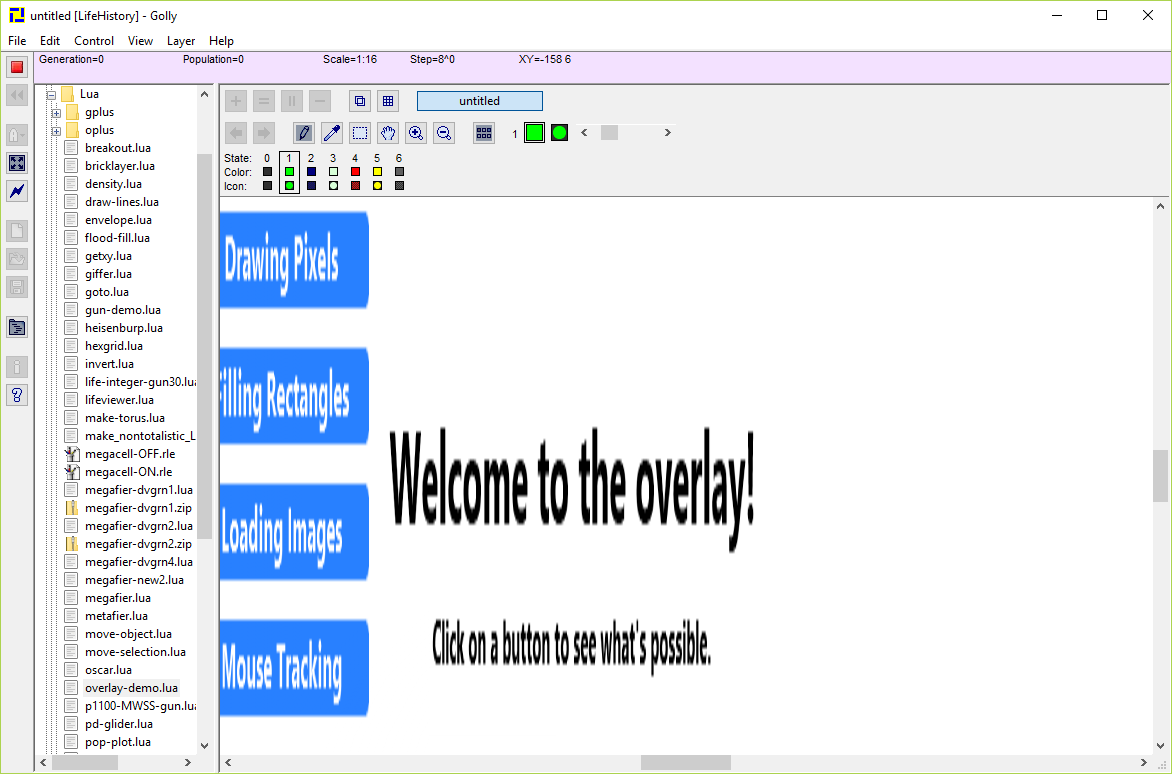Screen dimensions: 1172x774
Task: Click the Loading Images button
Action: click(x=294, y=532)
